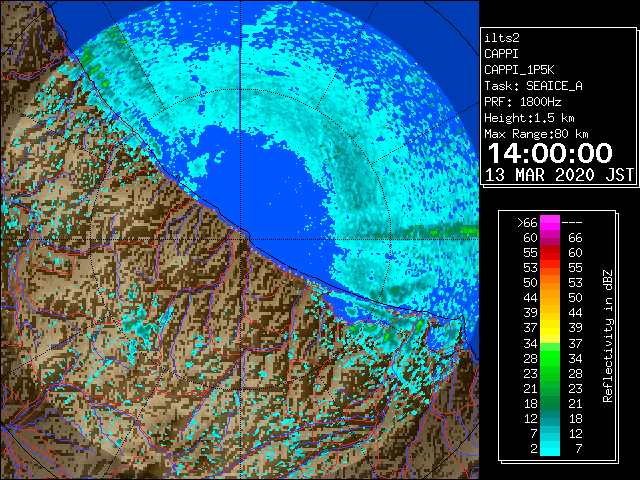Pick the cyan 2-7 dBZ color band
640x480 pixels.
tap(550, 449)
